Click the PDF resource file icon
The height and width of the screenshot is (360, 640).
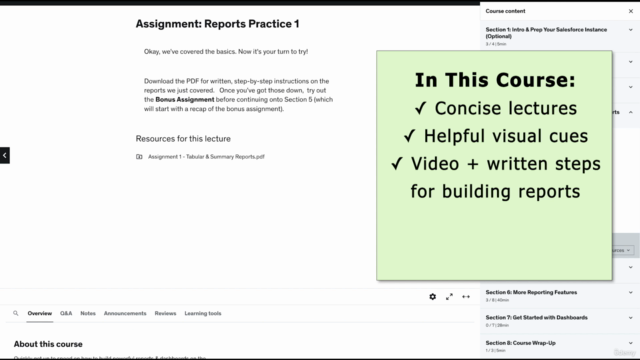tap(139, 157)
